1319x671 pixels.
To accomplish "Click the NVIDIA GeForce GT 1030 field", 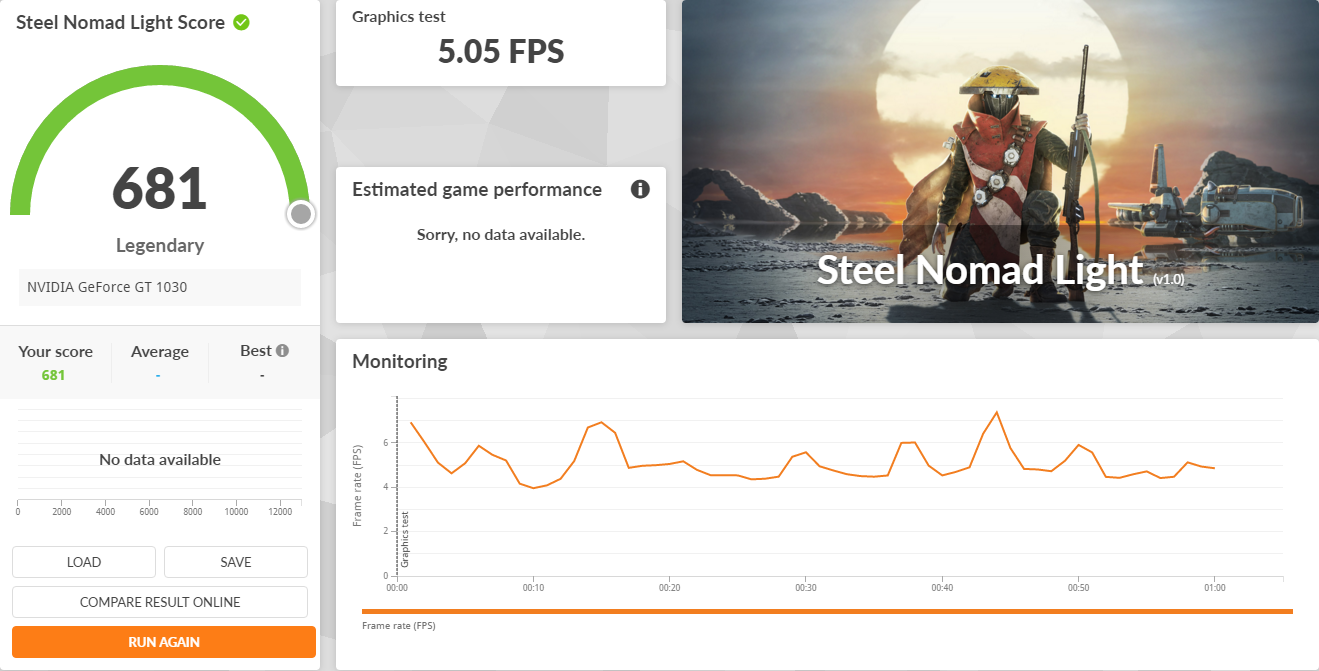I will [160, 287].
